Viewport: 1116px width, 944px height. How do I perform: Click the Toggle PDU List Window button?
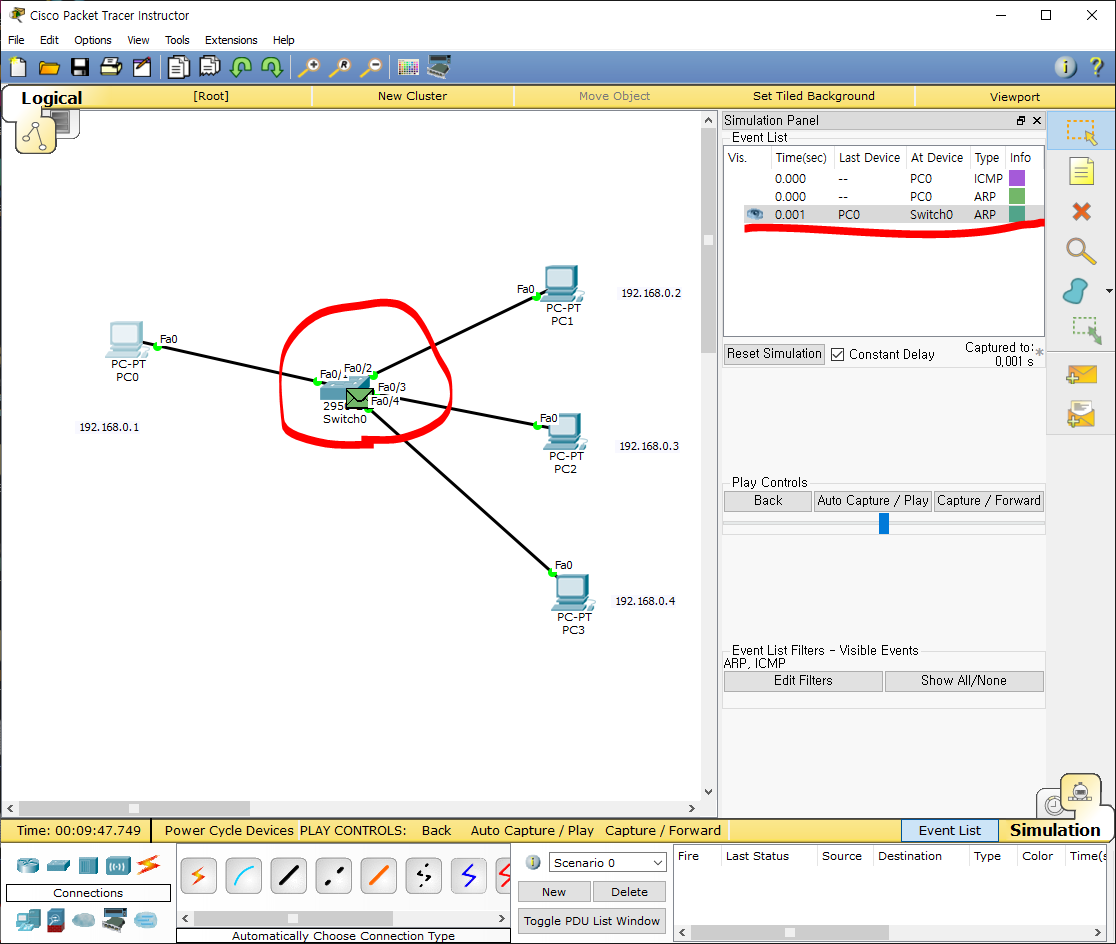[591, 921]
